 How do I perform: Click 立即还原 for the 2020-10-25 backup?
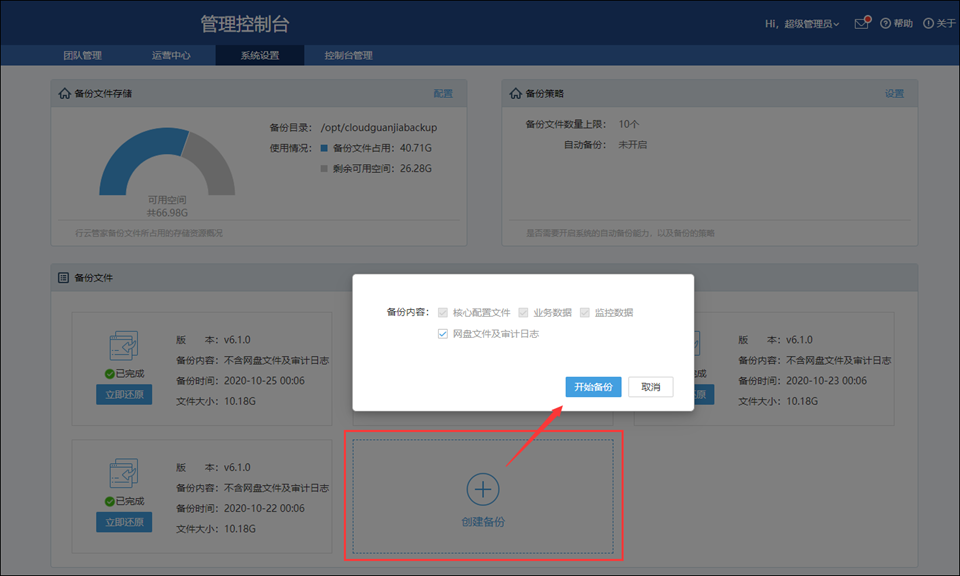pos(124,395)
